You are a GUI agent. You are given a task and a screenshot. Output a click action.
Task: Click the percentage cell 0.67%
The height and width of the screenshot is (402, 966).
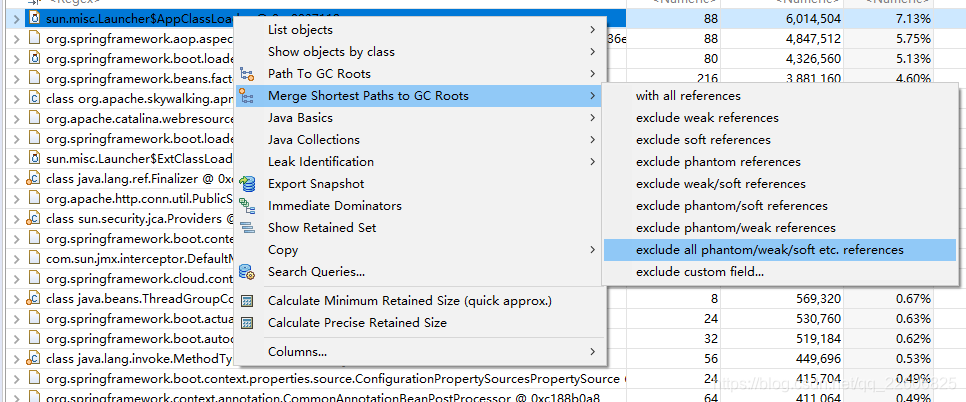point(911,299)
